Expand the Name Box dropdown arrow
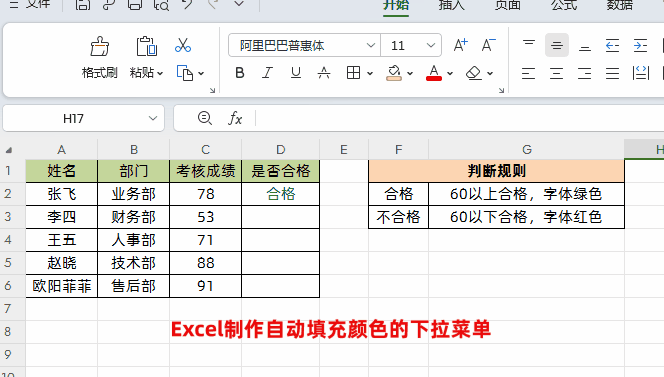Screen dimensions: 664x377 [153, 118]
